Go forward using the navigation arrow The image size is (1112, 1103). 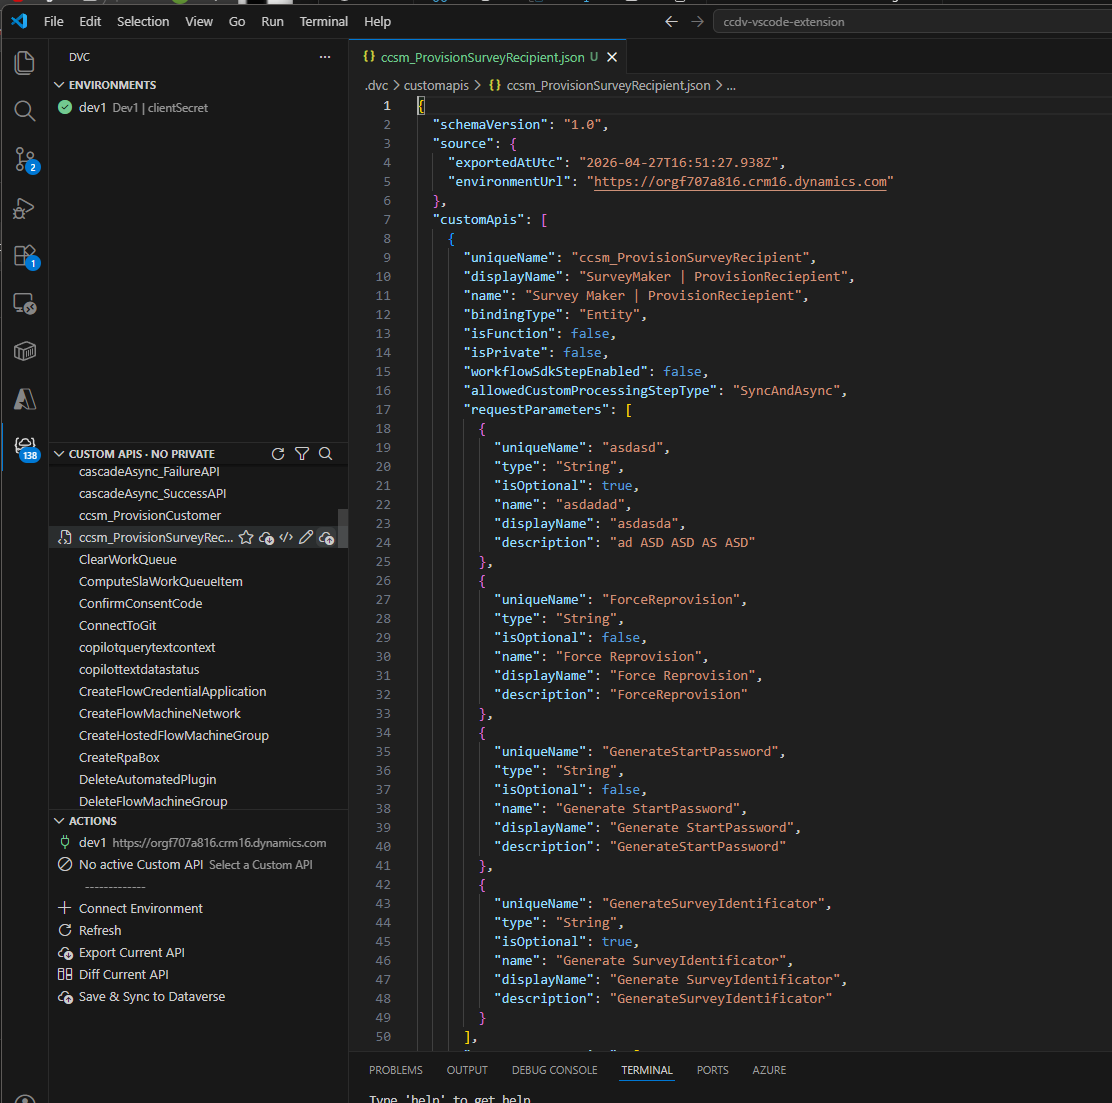pos(697,22)
